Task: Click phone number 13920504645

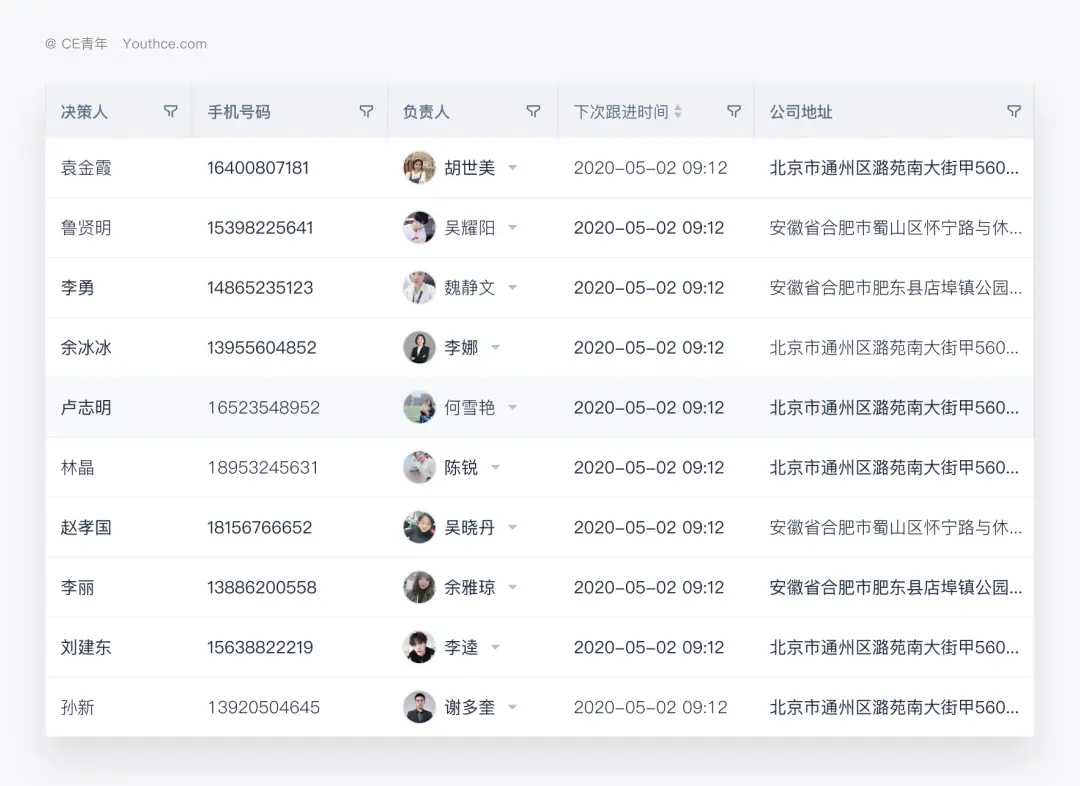Action: pos(264,707)
